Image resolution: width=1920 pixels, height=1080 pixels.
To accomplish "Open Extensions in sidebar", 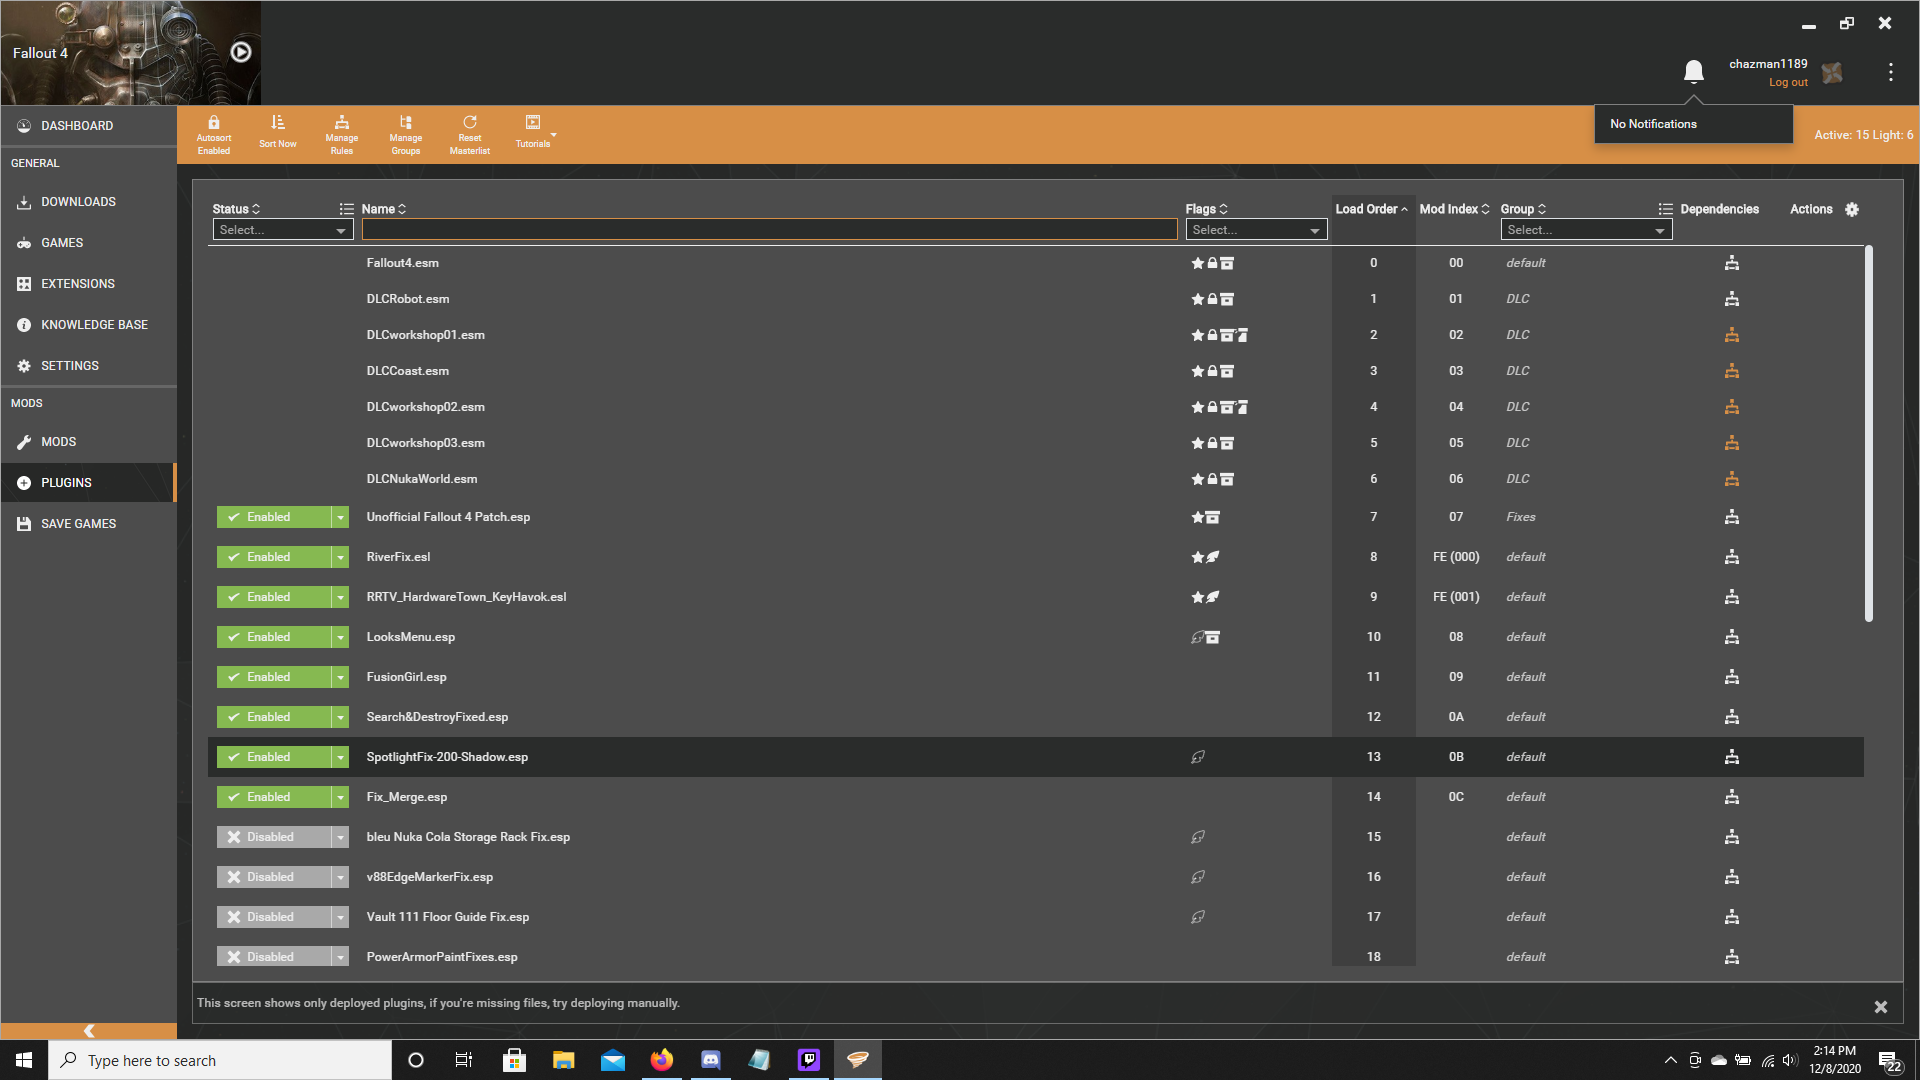I will (x=88, y=284).
